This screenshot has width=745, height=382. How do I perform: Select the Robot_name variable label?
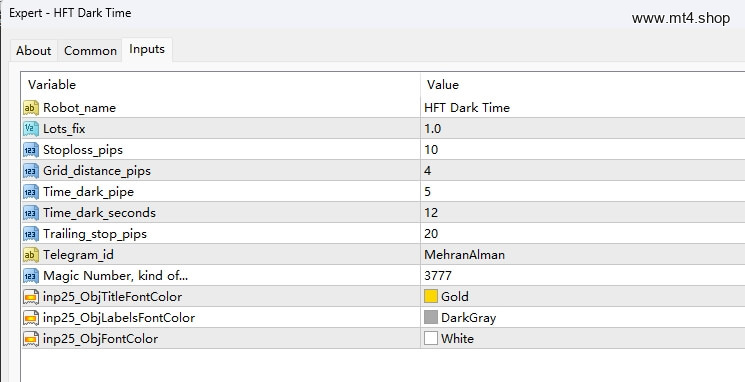pos(79,108)
